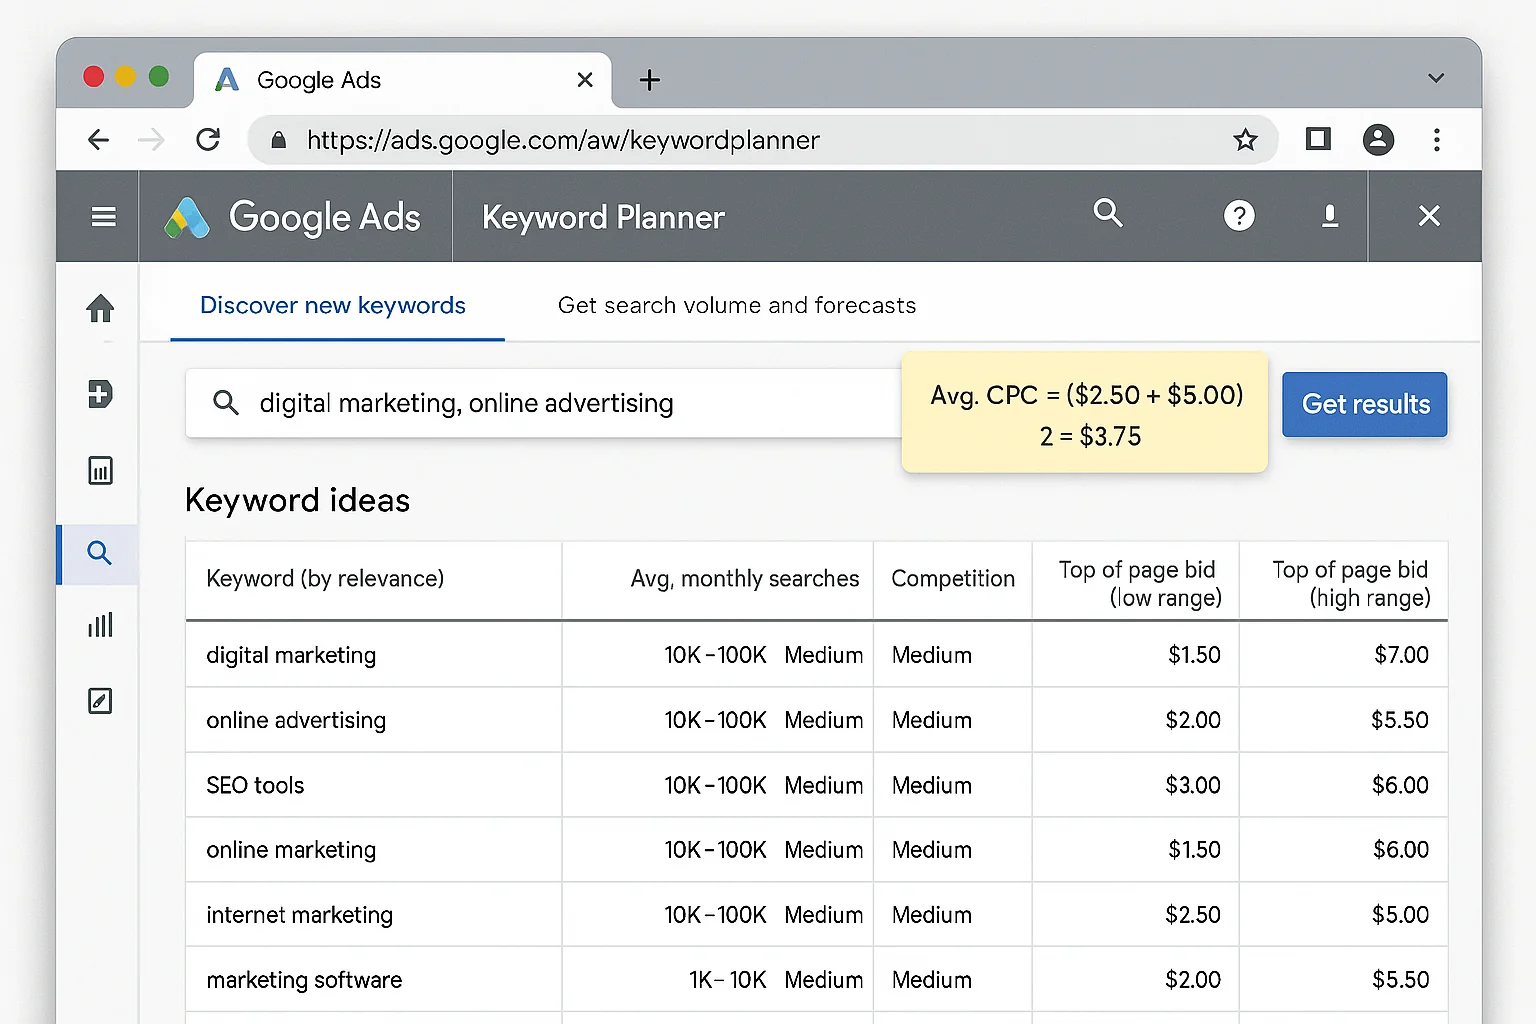
Task: Expand the browser profile avatar menu
Action: point(1378,140)
